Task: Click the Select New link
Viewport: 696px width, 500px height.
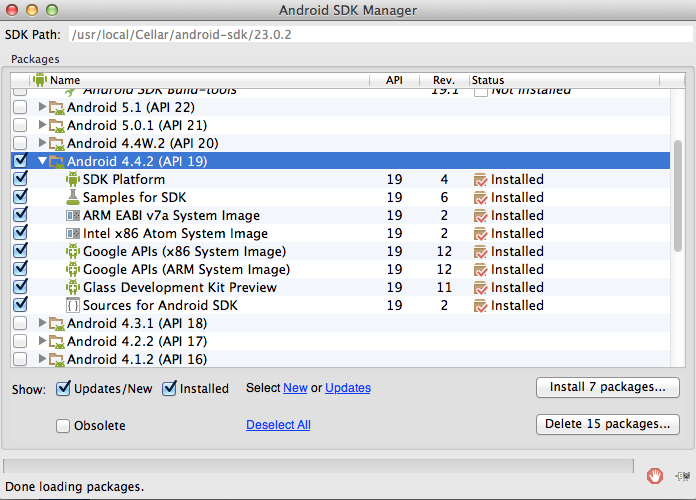Action: (x=295, y=388)
